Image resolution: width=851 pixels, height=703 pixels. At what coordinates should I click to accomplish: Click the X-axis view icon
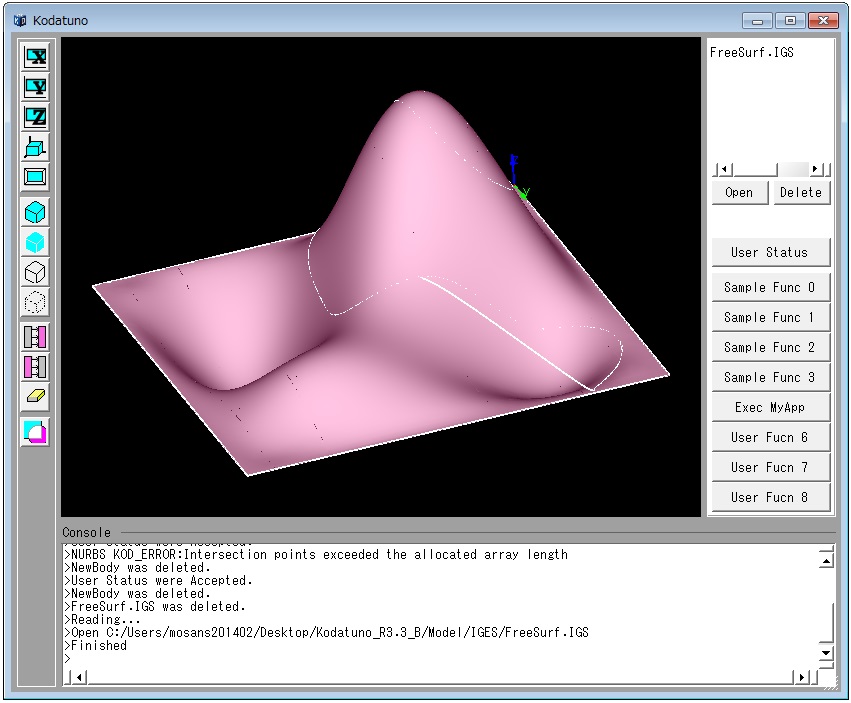[x=36, y=56]
